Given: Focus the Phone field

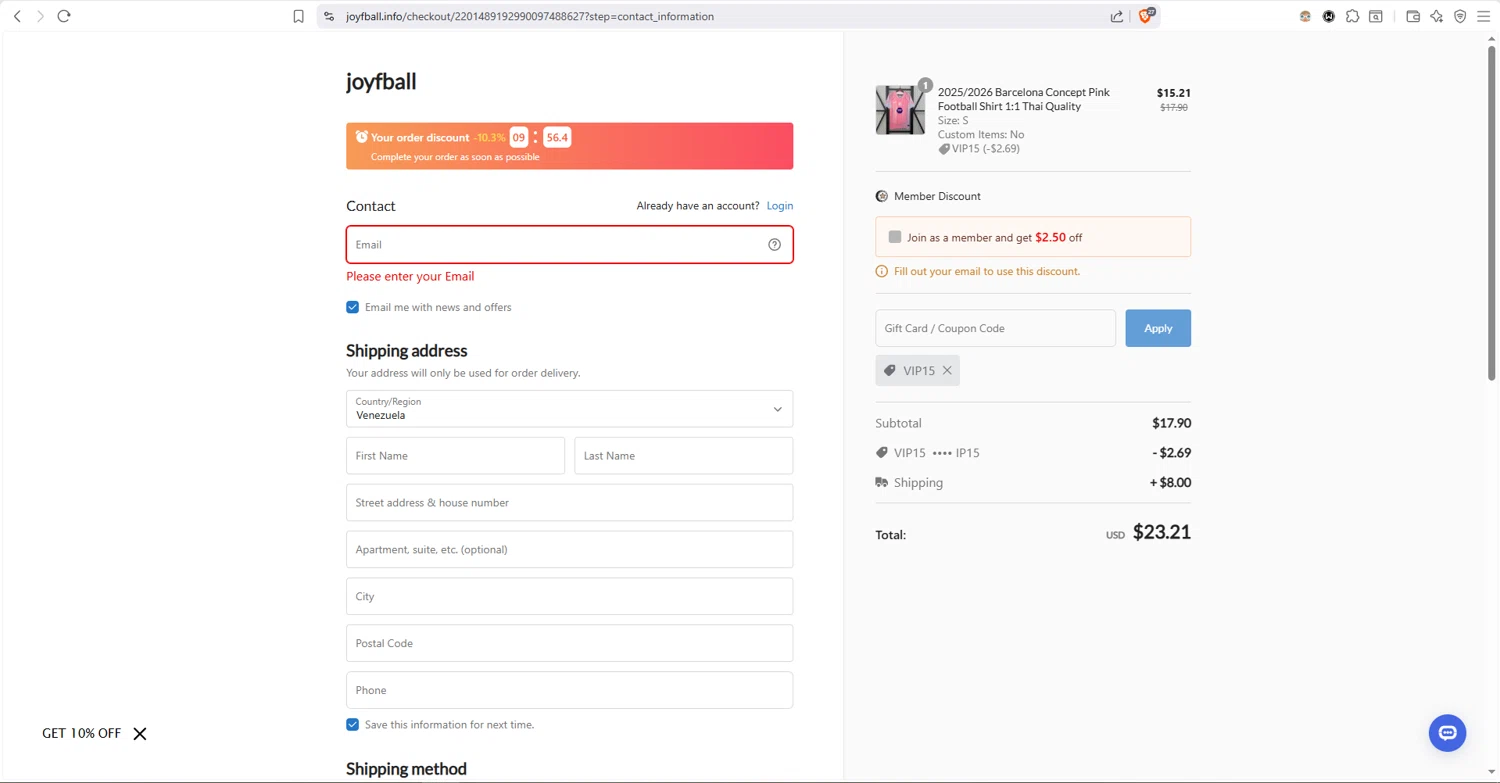Looking at the screenshot, I should click(569, 690).
